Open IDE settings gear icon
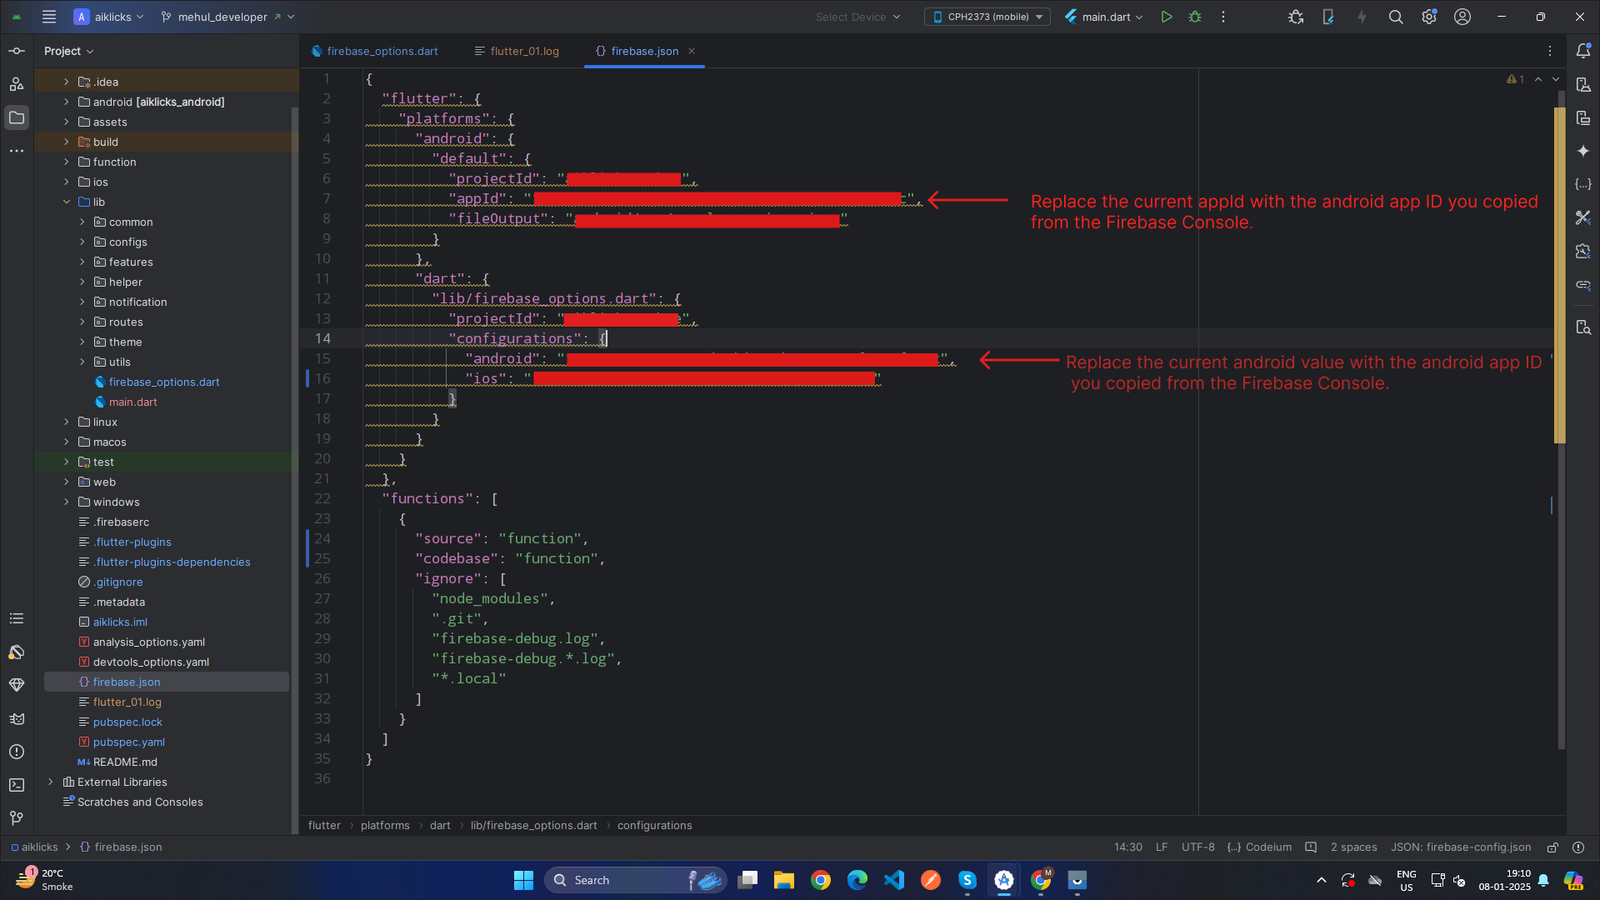The height and width of the screenshot is (900, 1600). (1429, 17)
